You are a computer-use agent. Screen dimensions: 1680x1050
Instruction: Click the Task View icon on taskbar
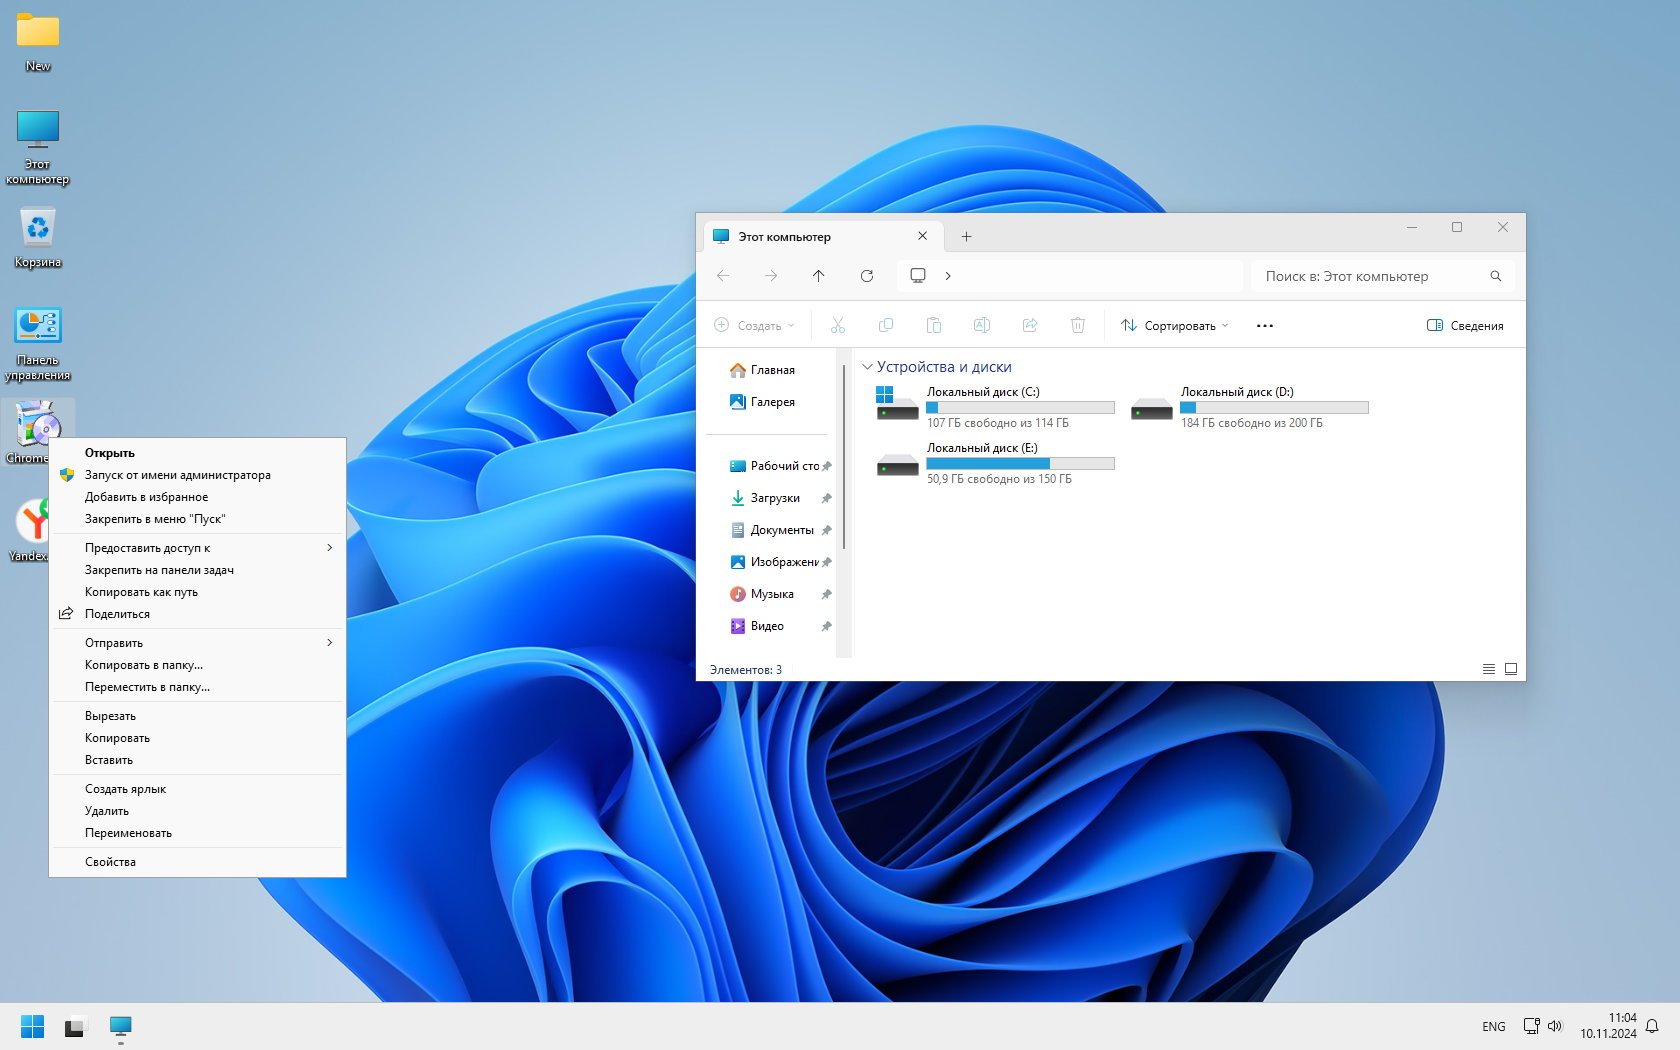[76, 1026]
